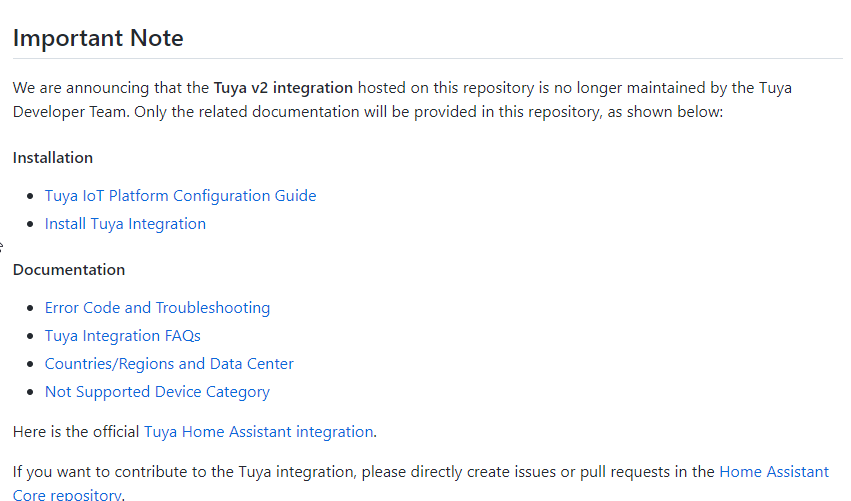This screenshot has width=851, height=501.
Task: Click the bold 'Tuya v2 integration' text
Action: click(283, 88)
